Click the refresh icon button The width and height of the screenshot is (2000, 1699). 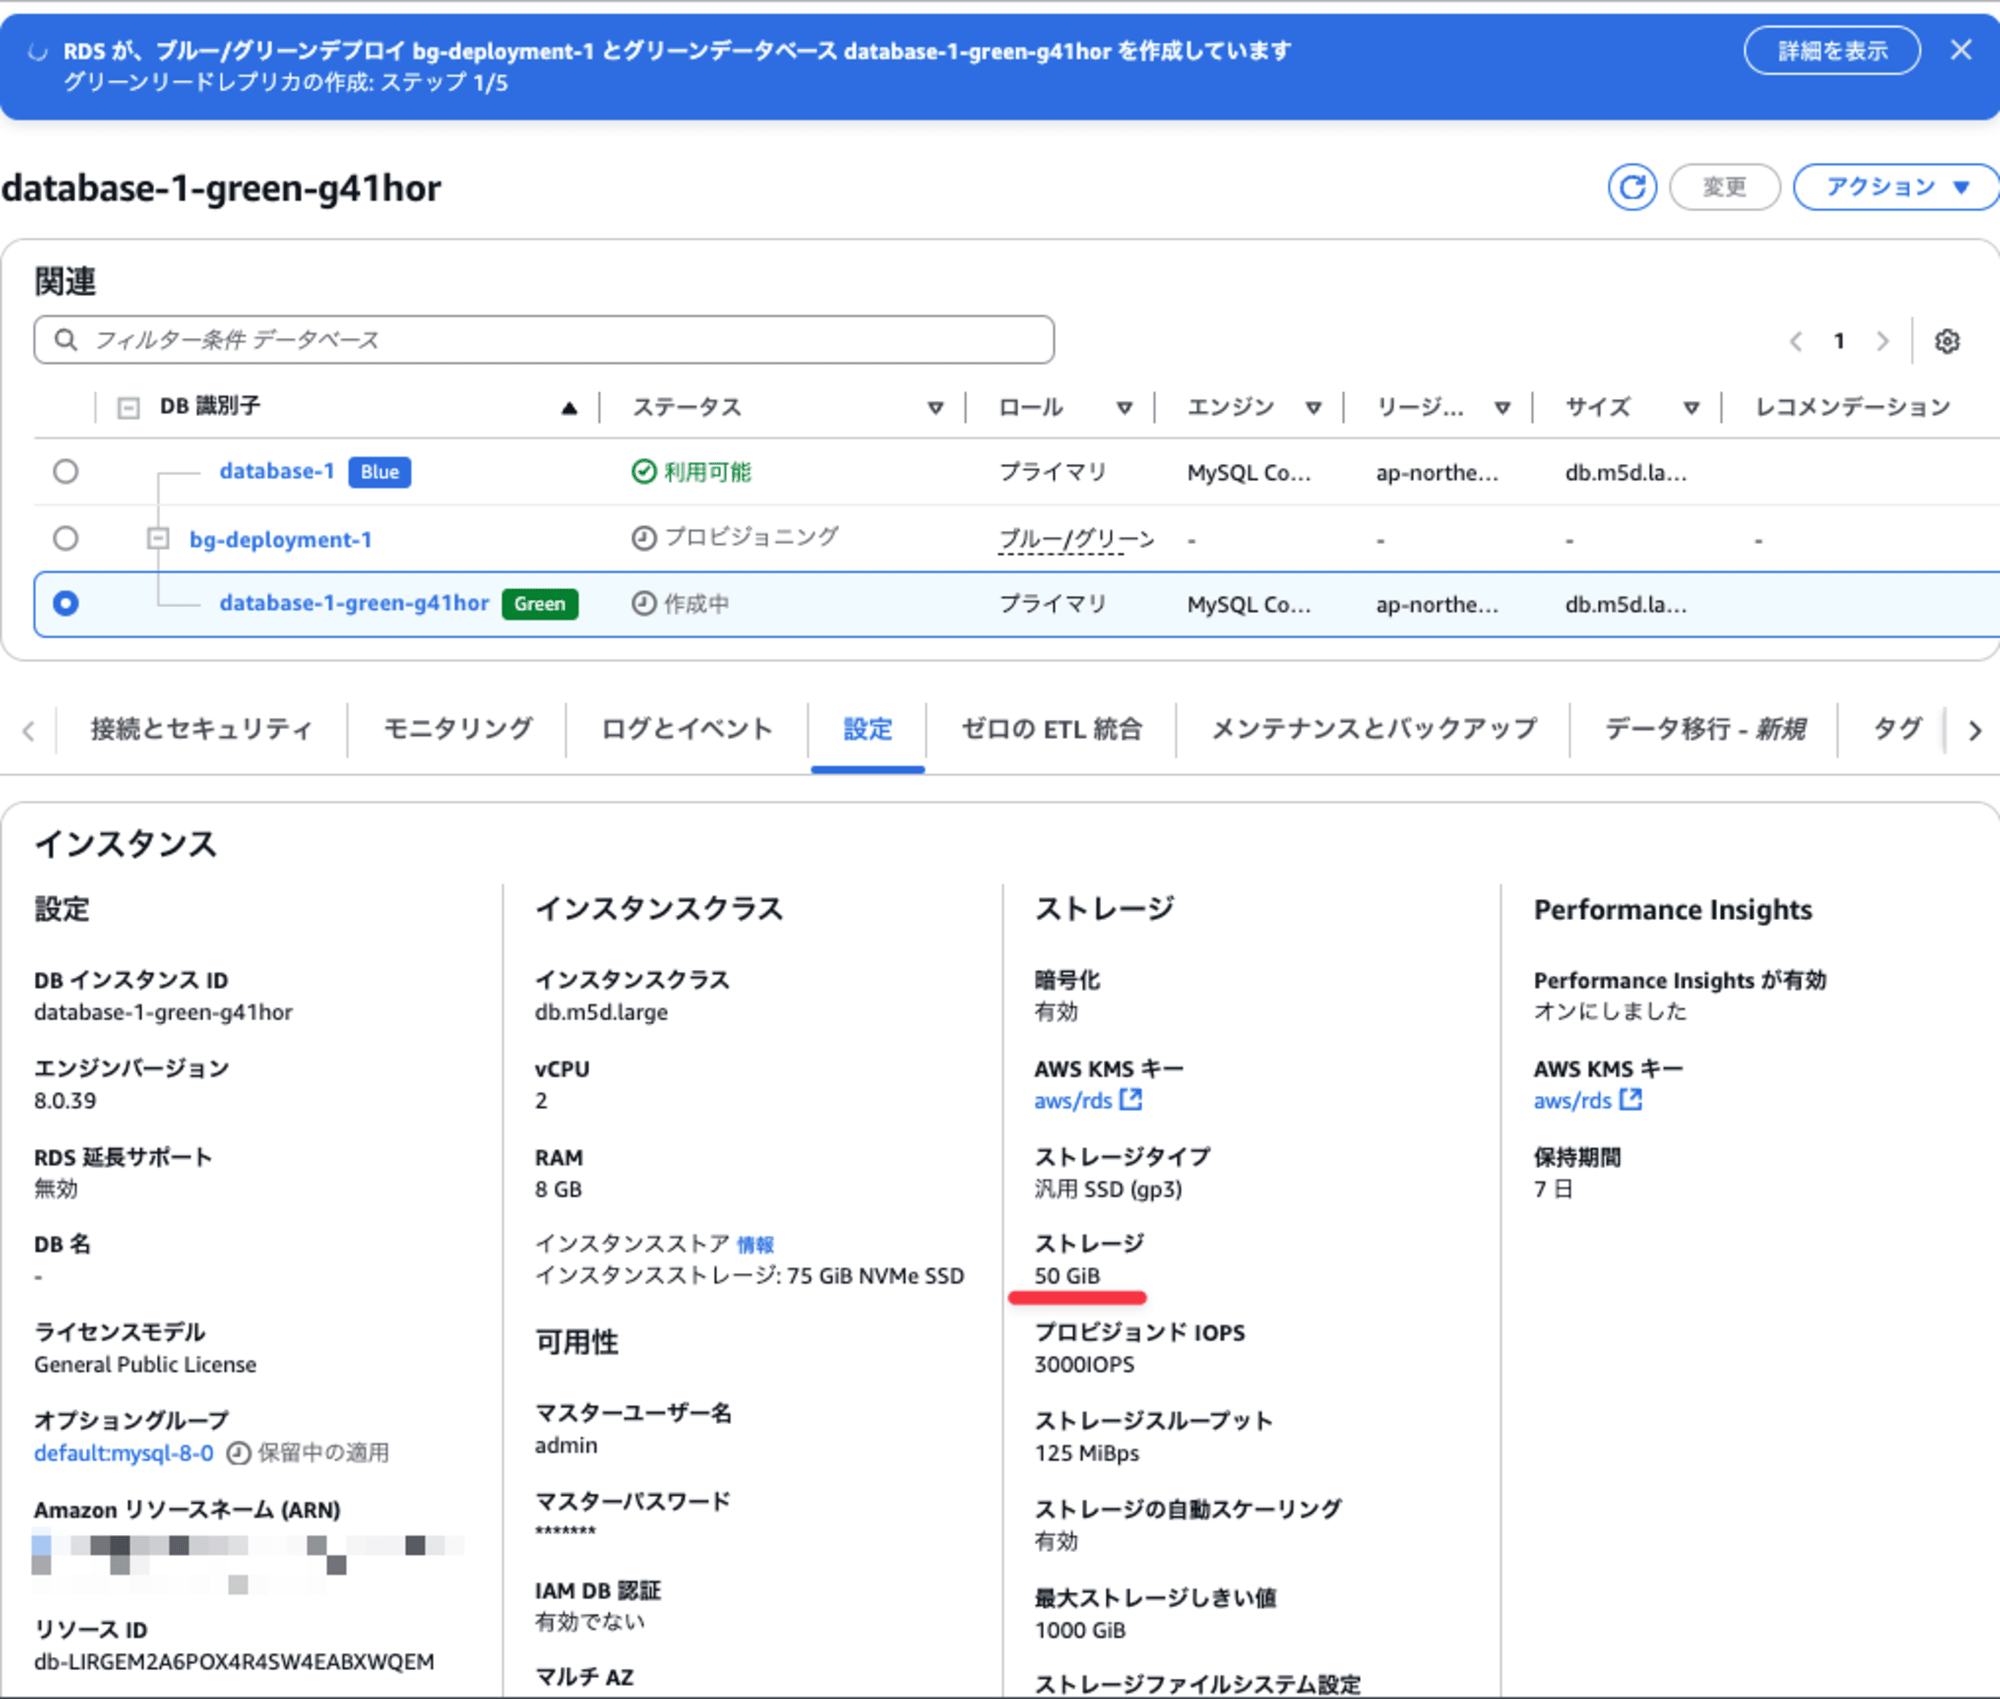coord(1632,187)
